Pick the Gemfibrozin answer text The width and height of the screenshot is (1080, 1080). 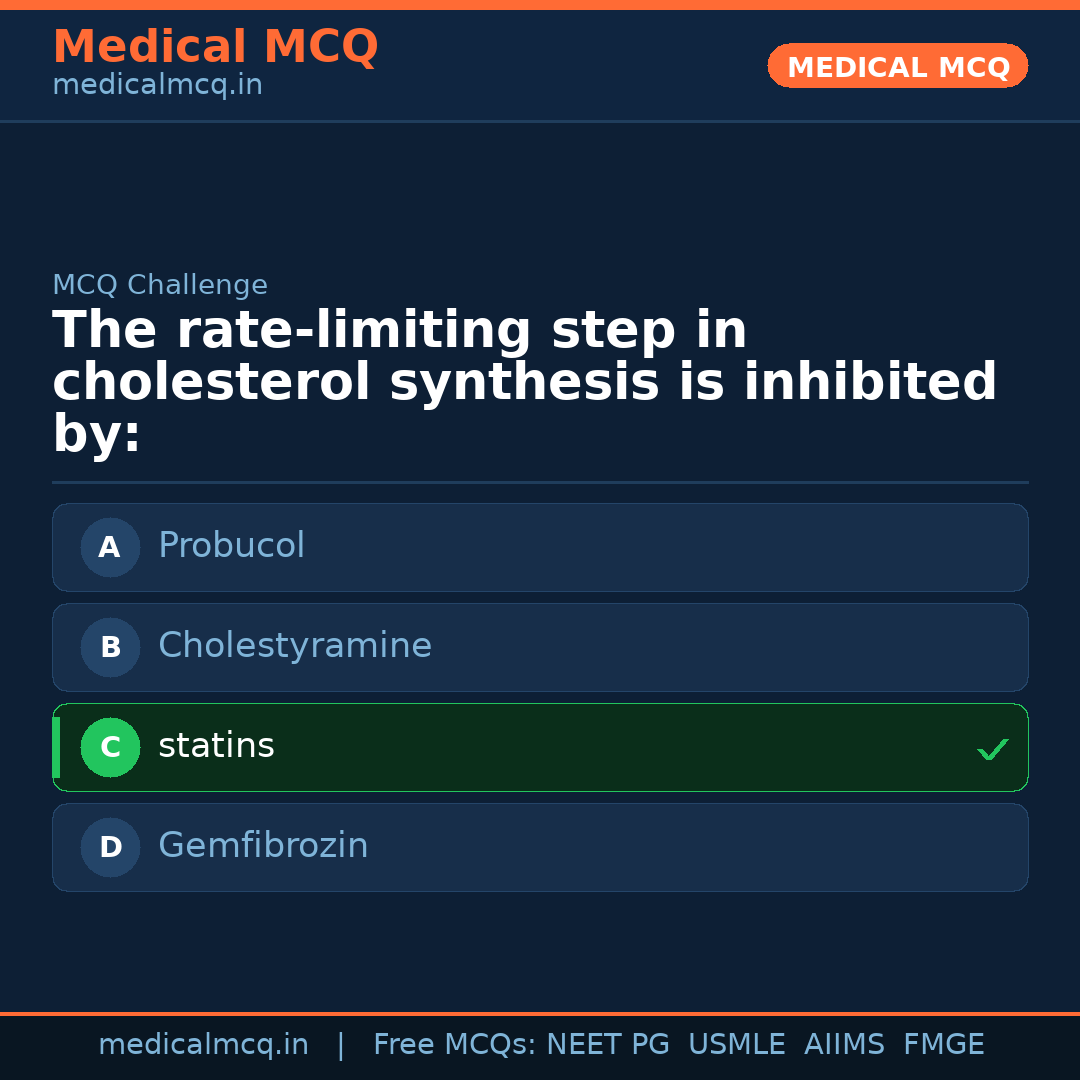pos(263,846)
